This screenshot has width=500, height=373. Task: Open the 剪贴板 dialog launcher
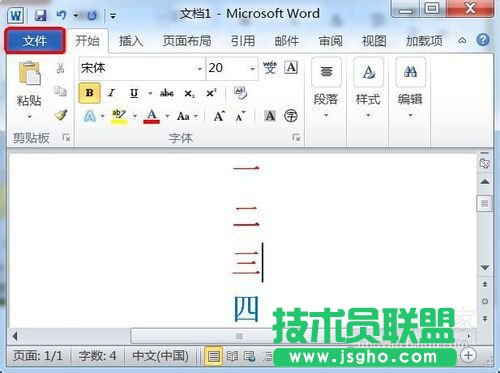pyautogui.click(x=66, y=137)
